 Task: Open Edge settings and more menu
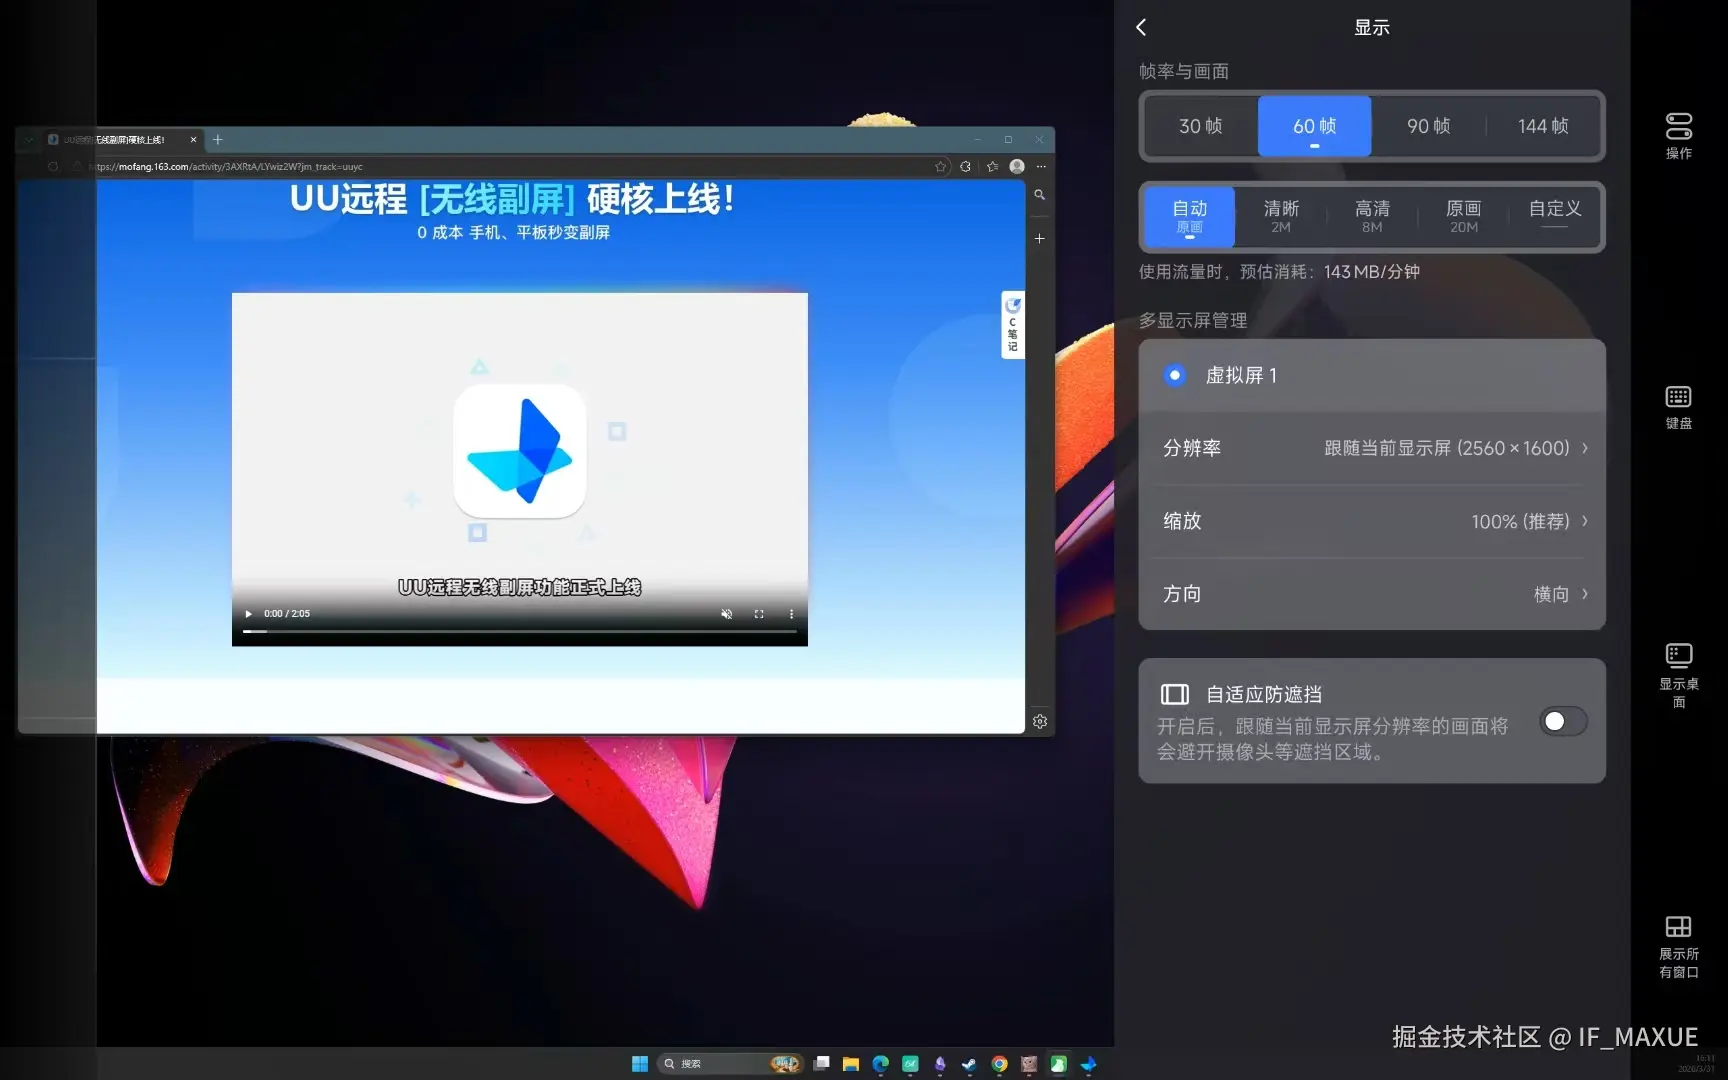click(x=1041, y=167)
